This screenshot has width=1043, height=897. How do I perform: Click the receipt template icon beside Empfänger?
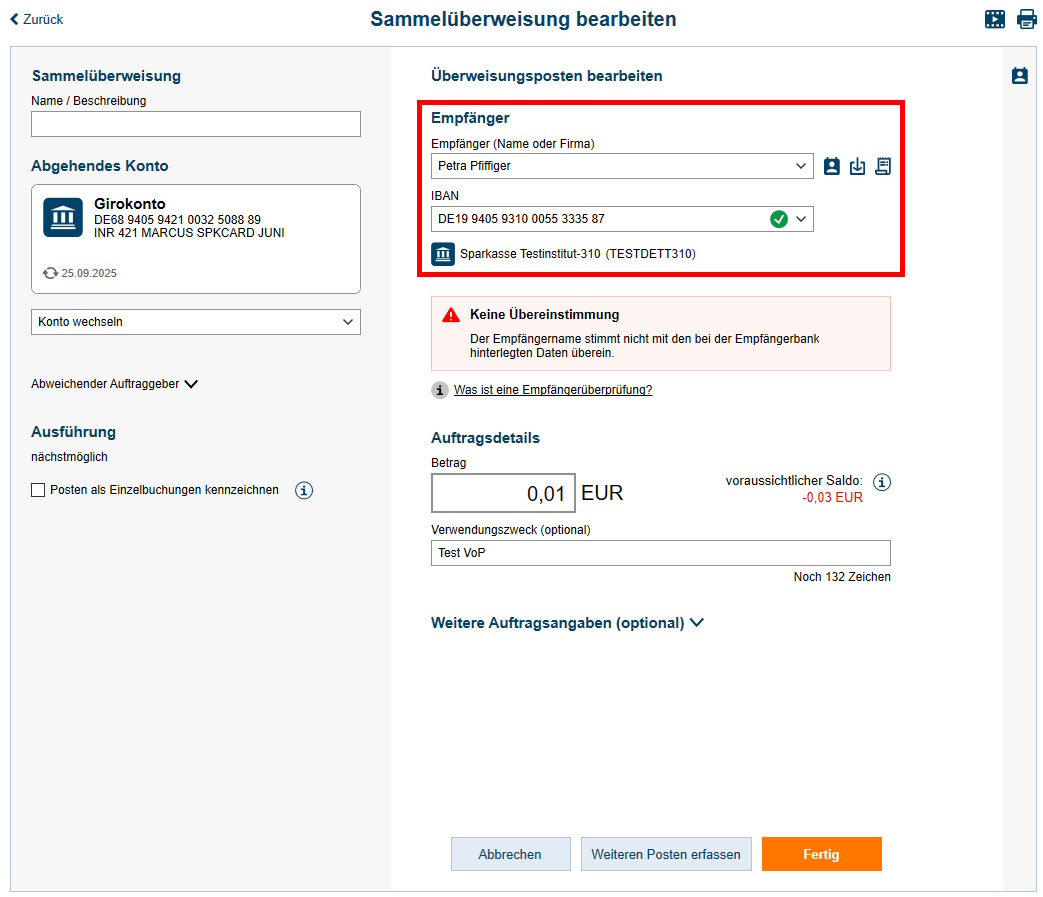point(883,167)
